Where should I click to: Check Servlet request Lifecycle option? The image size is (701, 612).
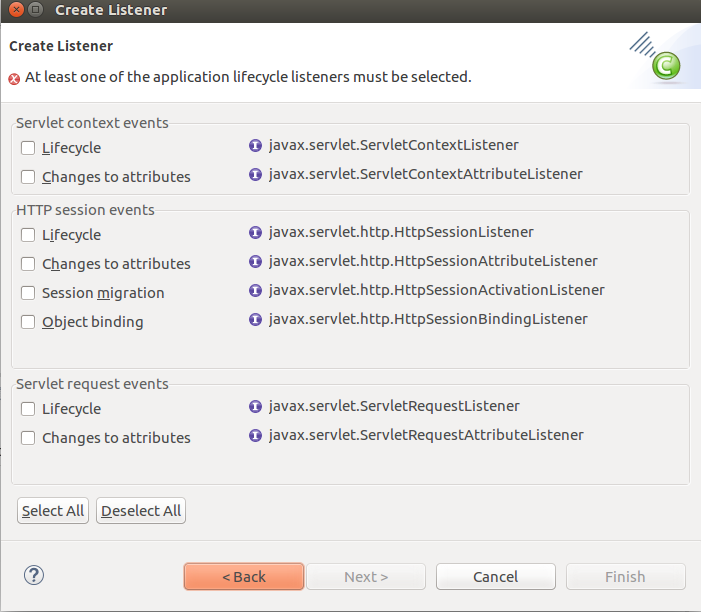[x=28, y=409]
